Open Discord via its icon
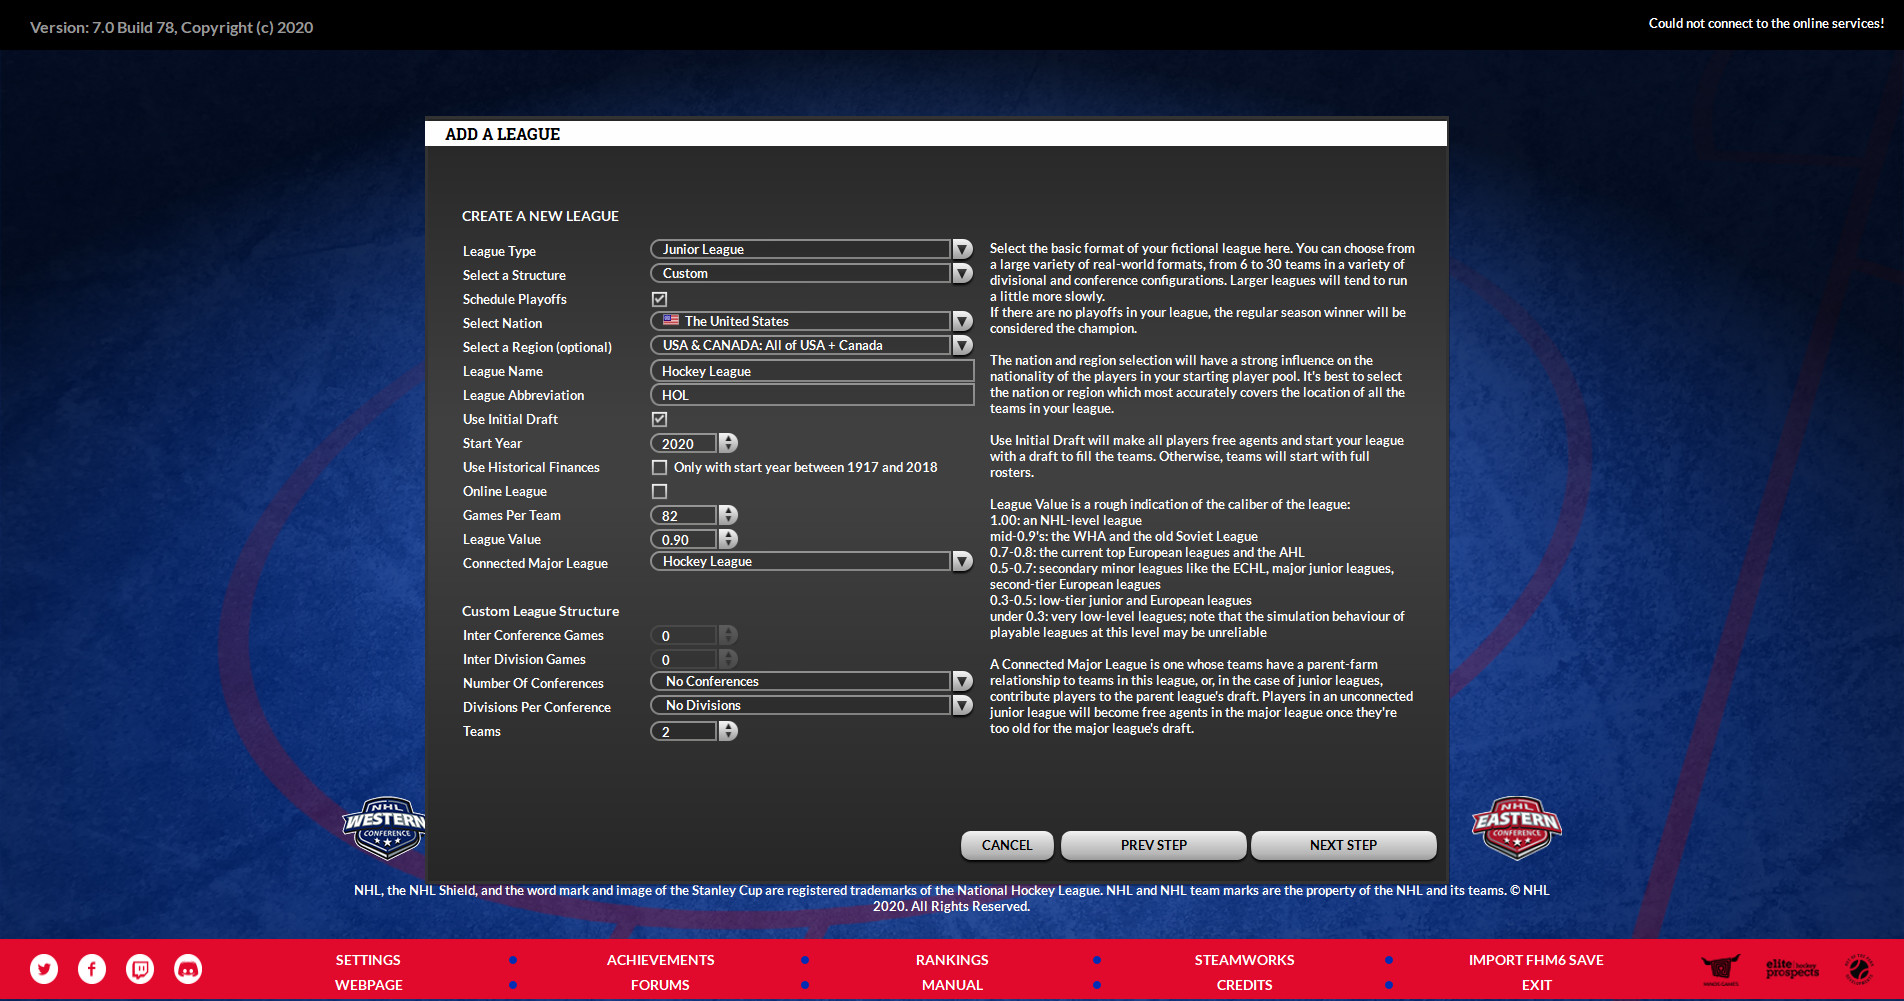The image size is (1904, 1001). point(187,968)
